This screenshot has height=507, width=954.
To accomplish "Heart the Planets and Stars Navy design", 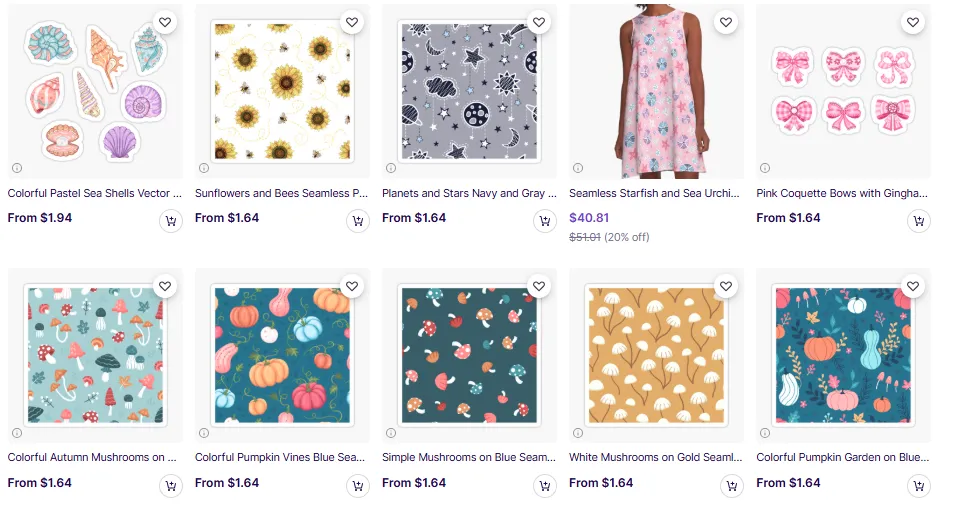I will tap(539, 22).
